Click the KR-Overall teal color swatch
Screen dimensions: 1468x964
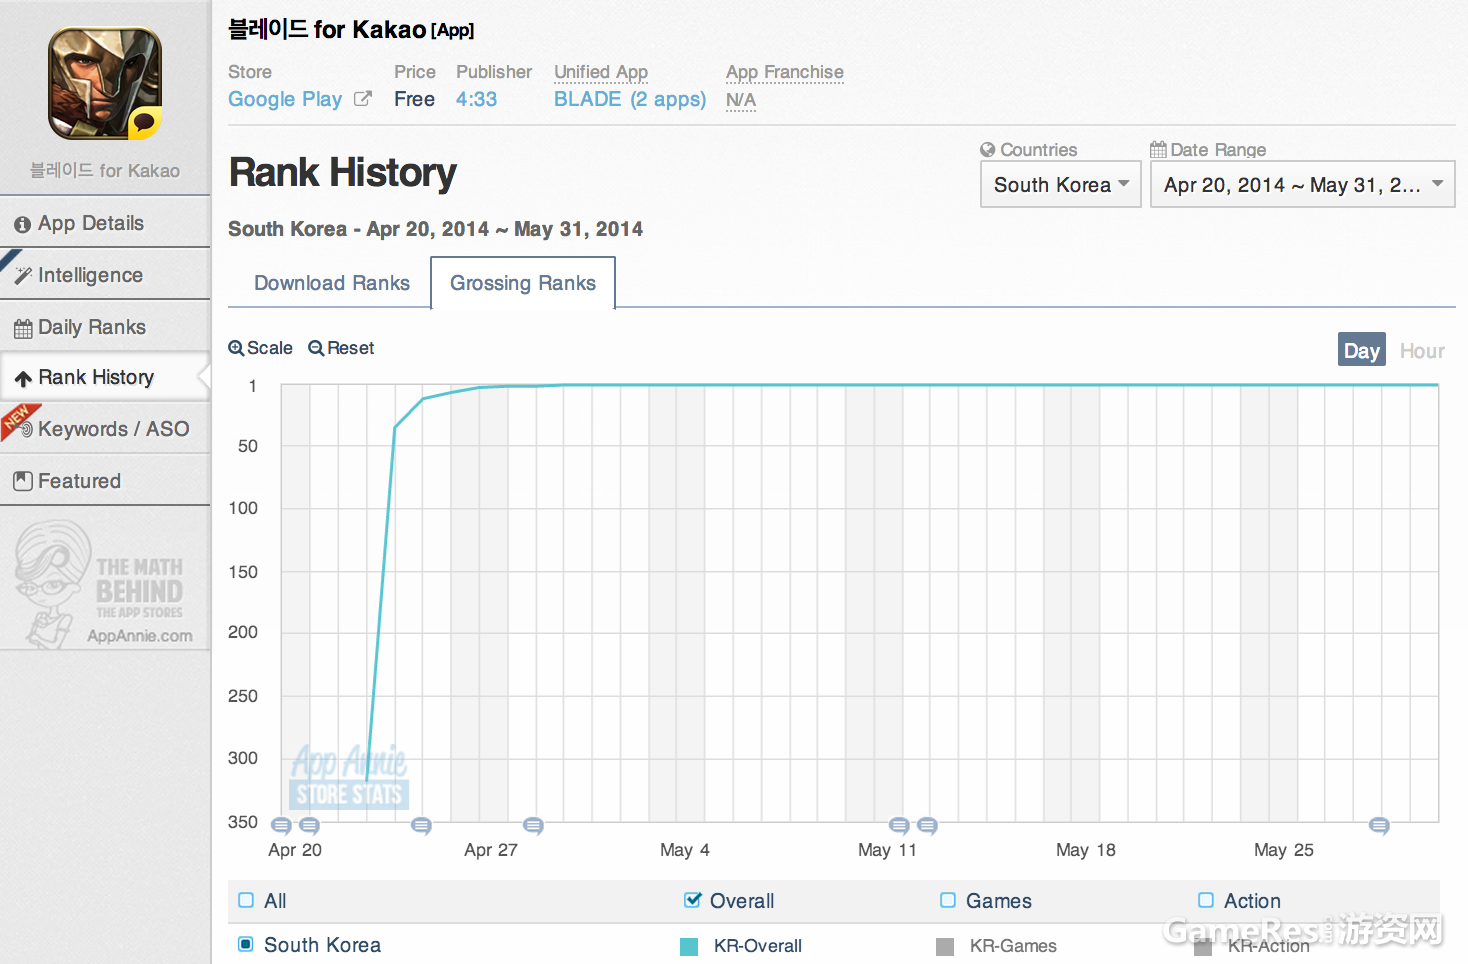[x=689, y=947]
